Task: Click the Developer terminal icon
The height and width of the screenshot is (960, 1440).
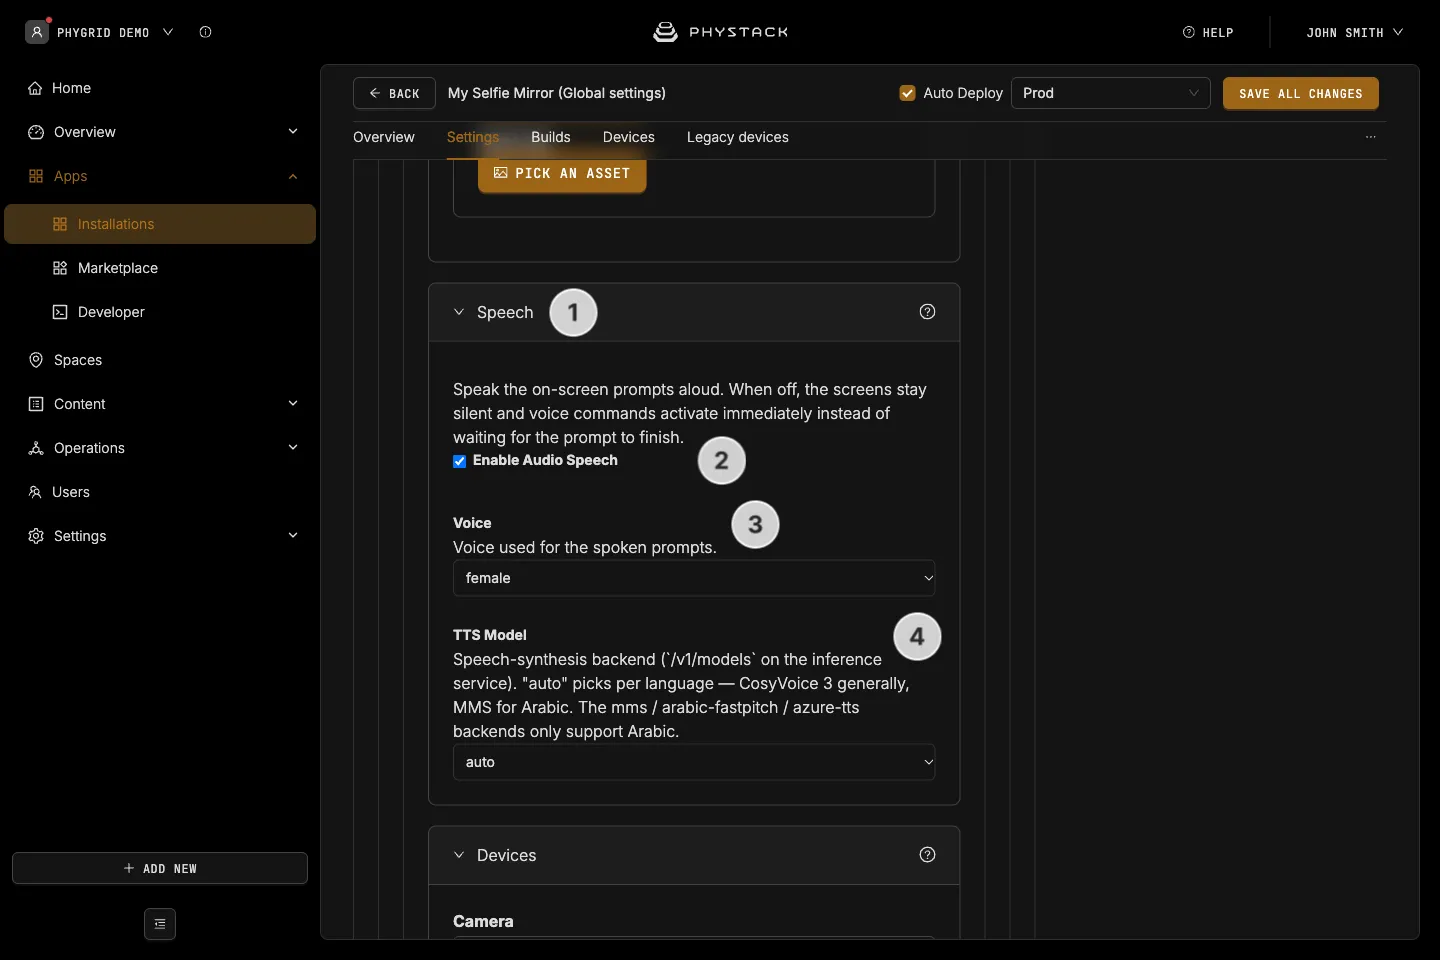Action: click(x=60, y=312)
